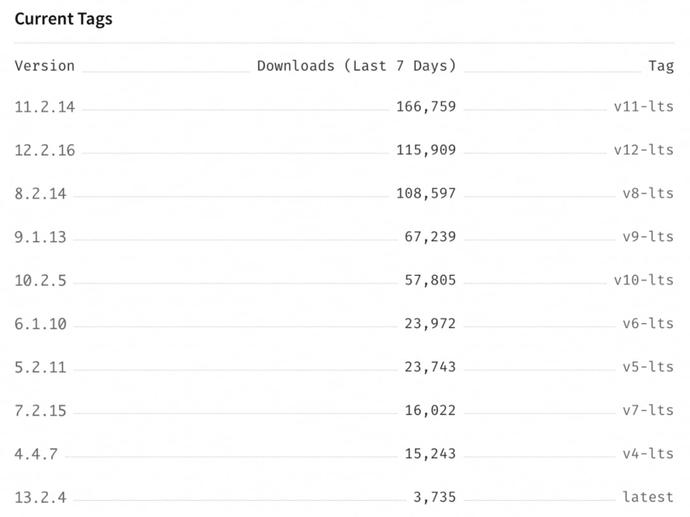Open version 9.1.13
The height and width of the screenshot is (517, 690).
click(x=40, y=237)
